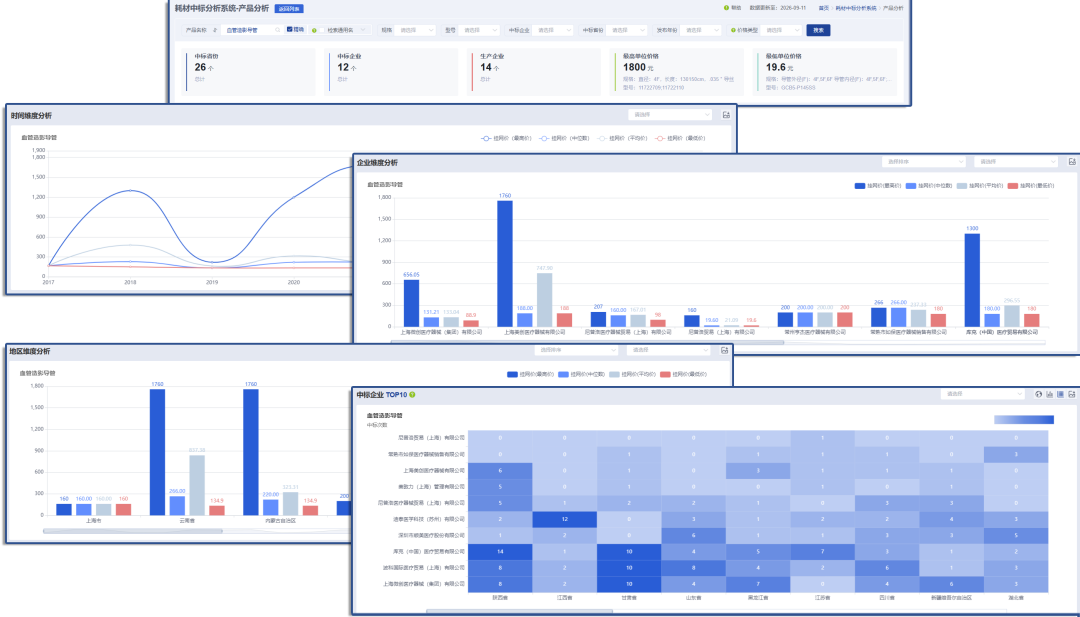Open the 请选择 dropdown in 企业维度分析
The width and height of the screenshot is (1080, 617).
[1015, 162]
